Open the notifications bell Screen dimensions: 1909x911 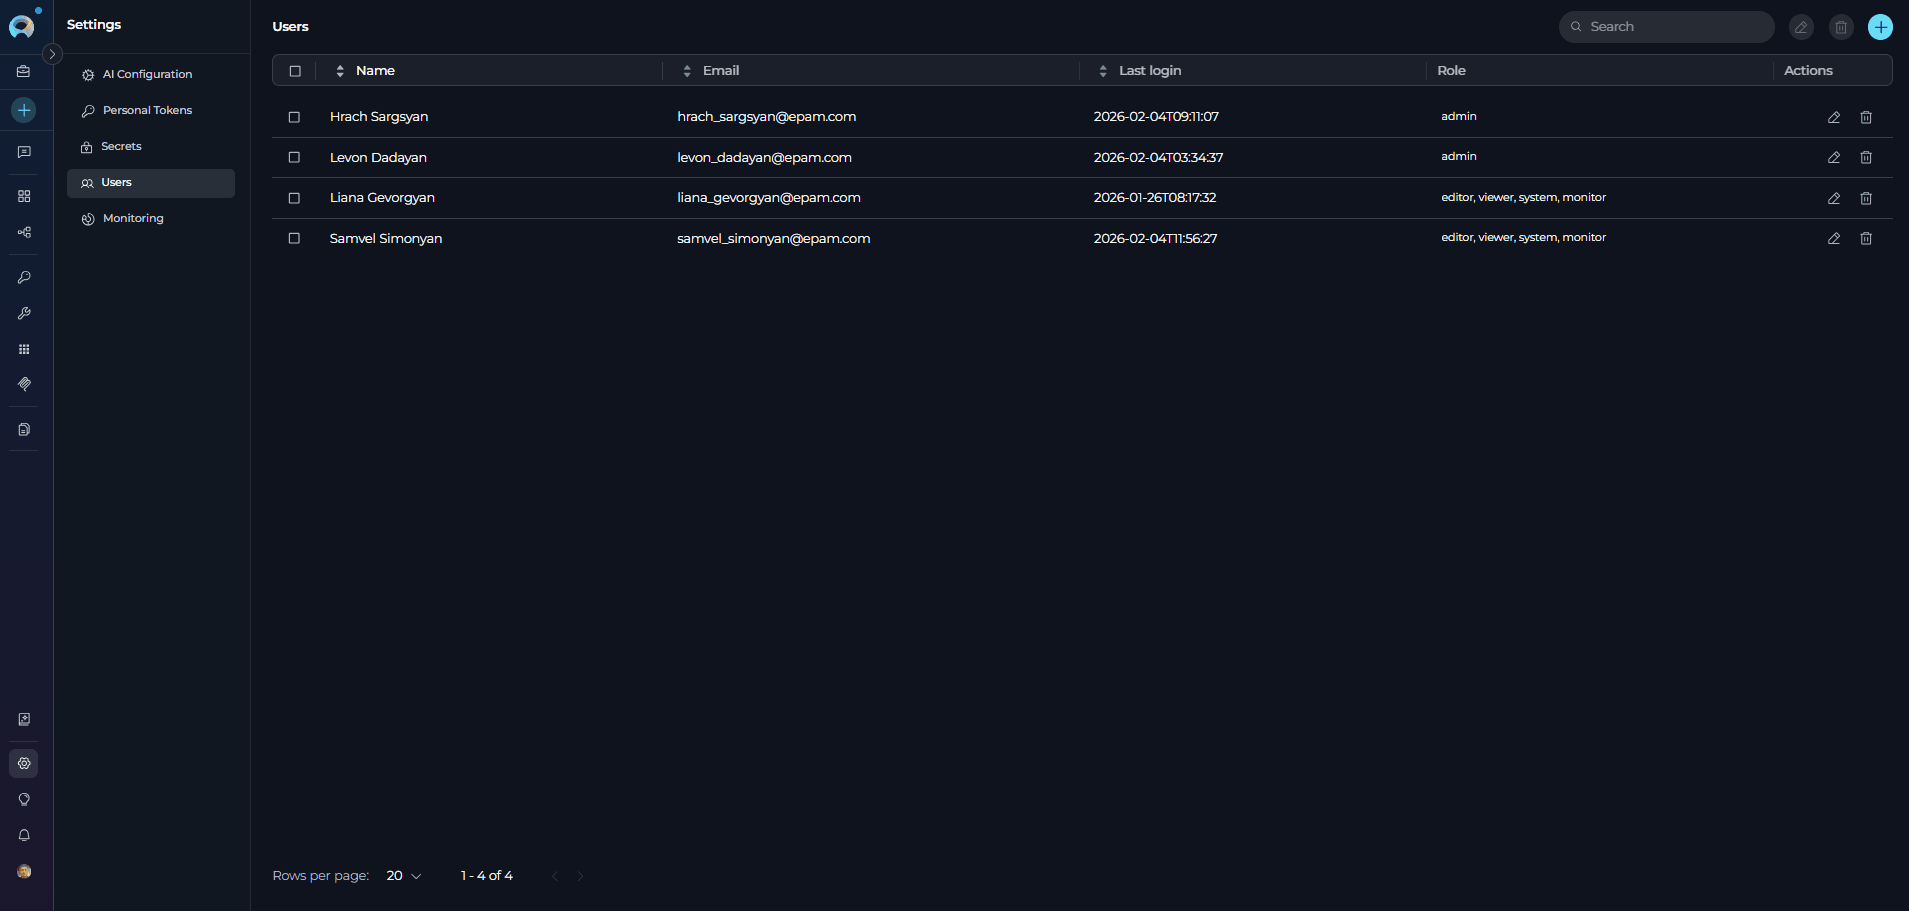pos(24,835)
